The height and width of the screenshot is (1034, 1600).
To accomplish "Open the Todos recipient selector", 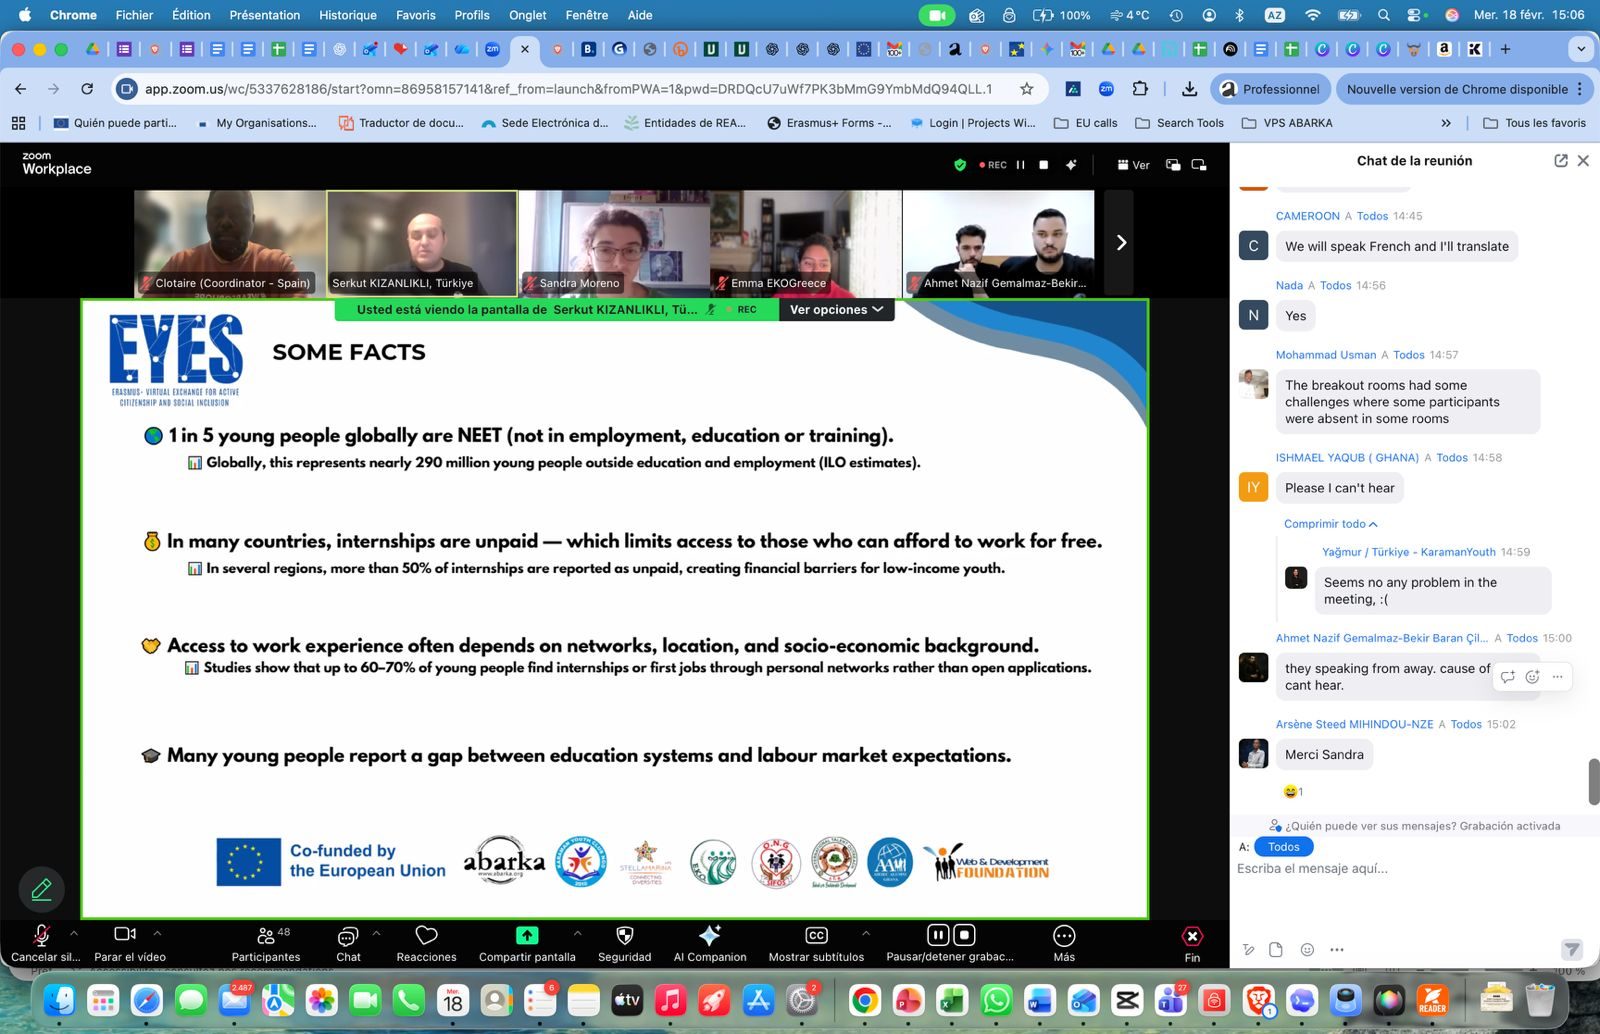I will [x=1284, y=847].
